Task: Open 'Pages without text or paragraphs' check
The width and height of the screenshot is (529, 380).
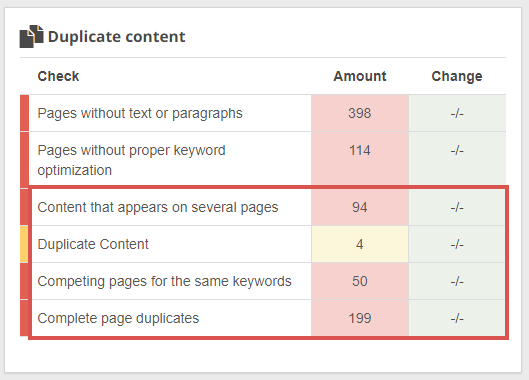Action: tap(140, 113)
